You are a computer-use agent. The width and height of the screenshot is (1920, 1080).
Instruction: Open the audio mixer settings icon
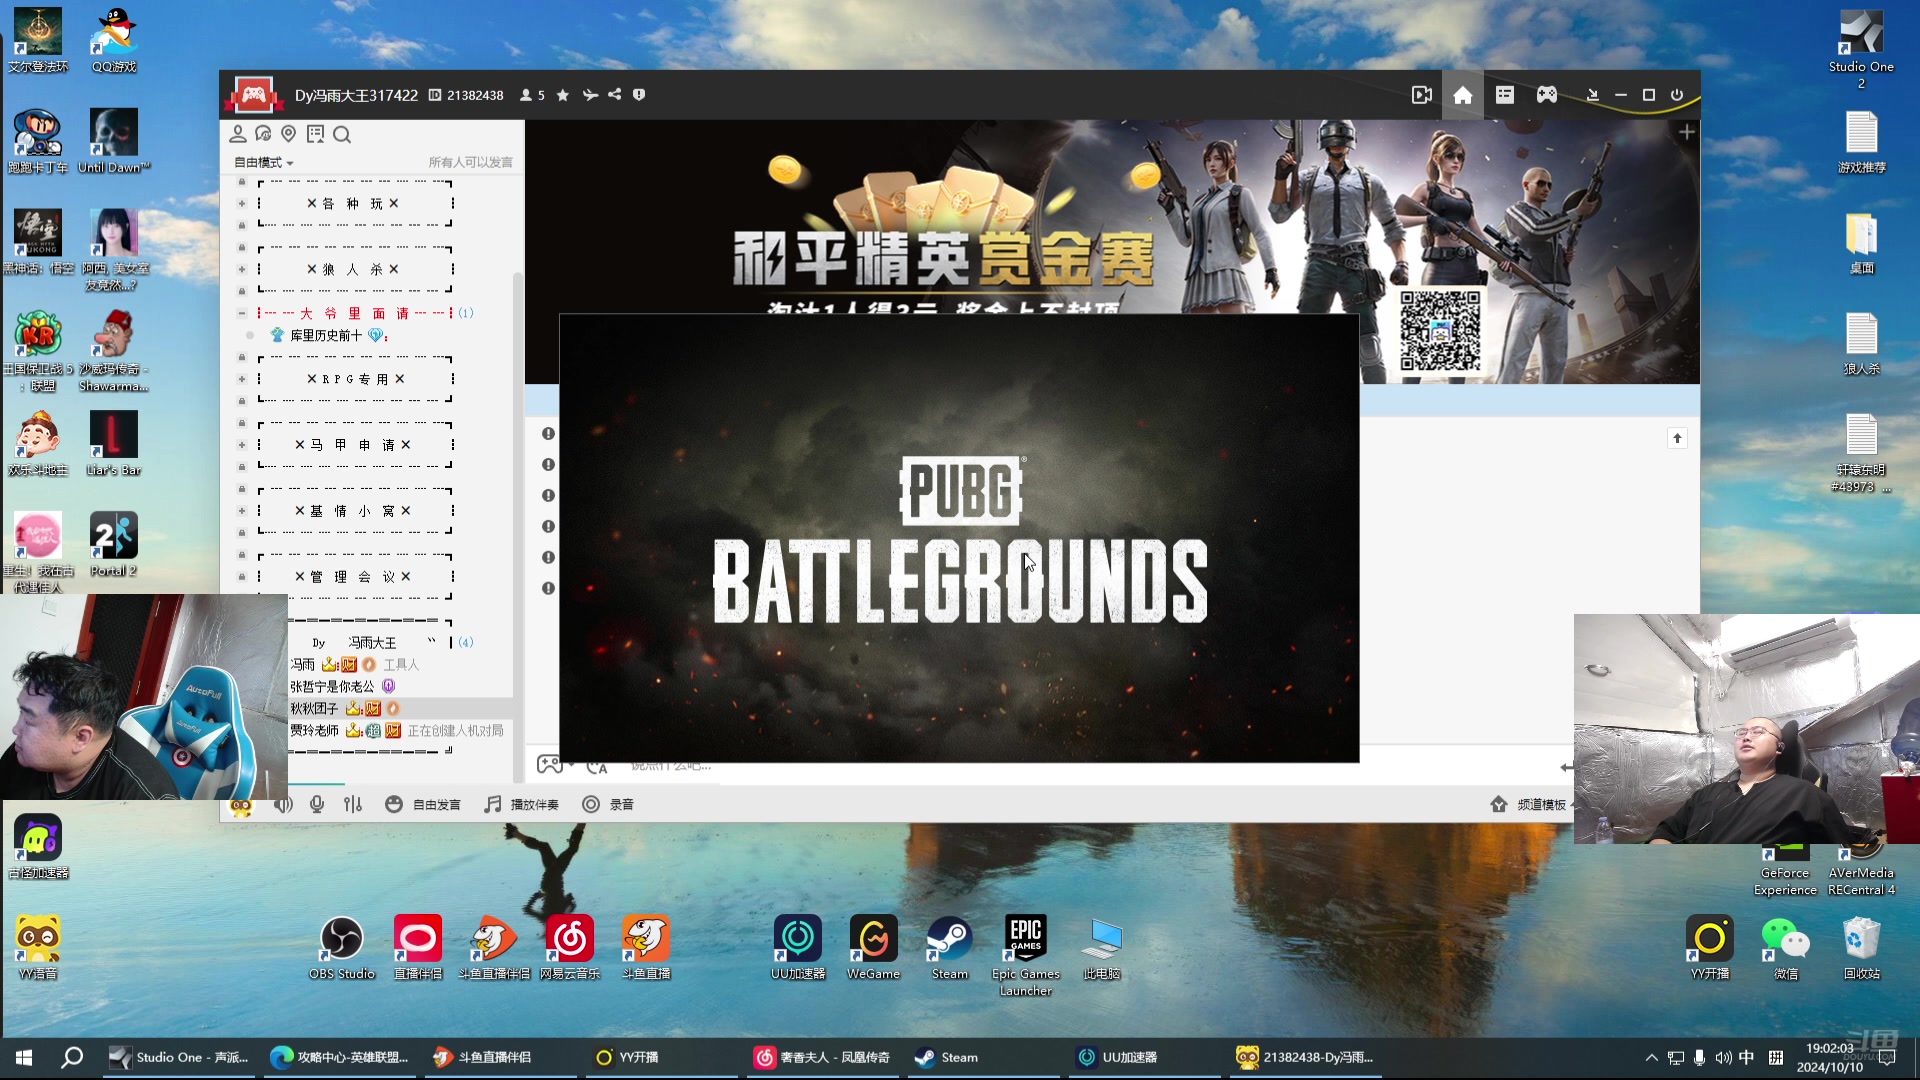[352, 805]
